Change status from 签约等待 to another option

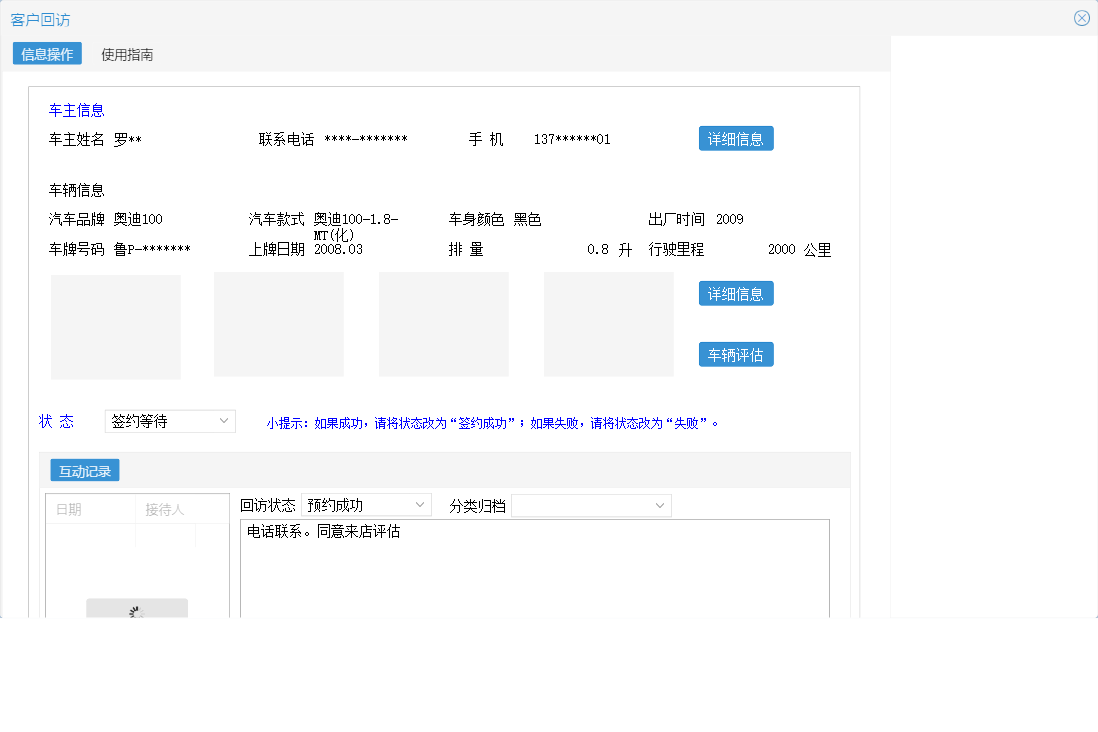[170, 421]
